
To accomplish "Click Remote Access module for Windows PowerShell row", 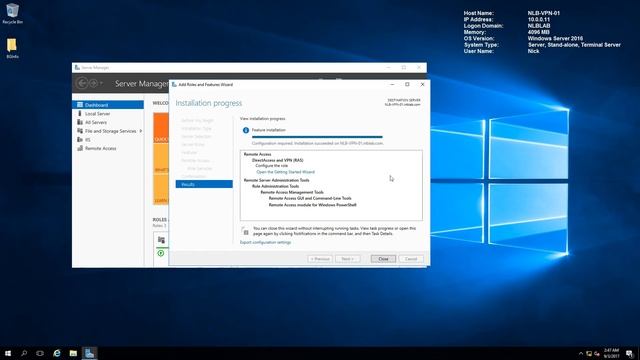I will point(312,205).
